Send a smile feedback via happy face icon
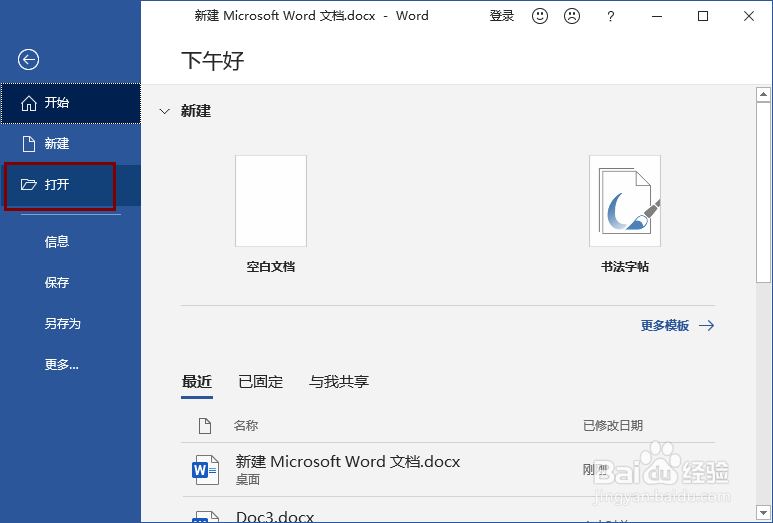773x523 pixels. tap(540, 16)
